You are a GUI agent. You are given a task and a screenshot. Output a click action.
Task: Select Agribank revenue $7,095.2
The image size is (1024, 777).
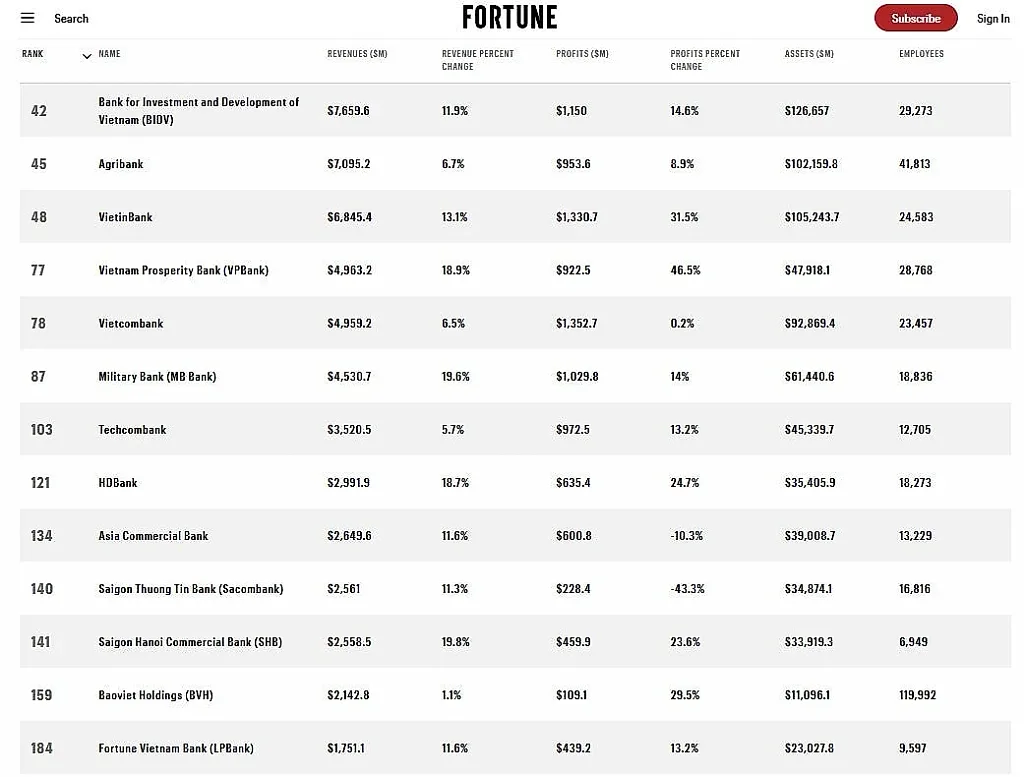pyautogui.click(x=349, y=164)
